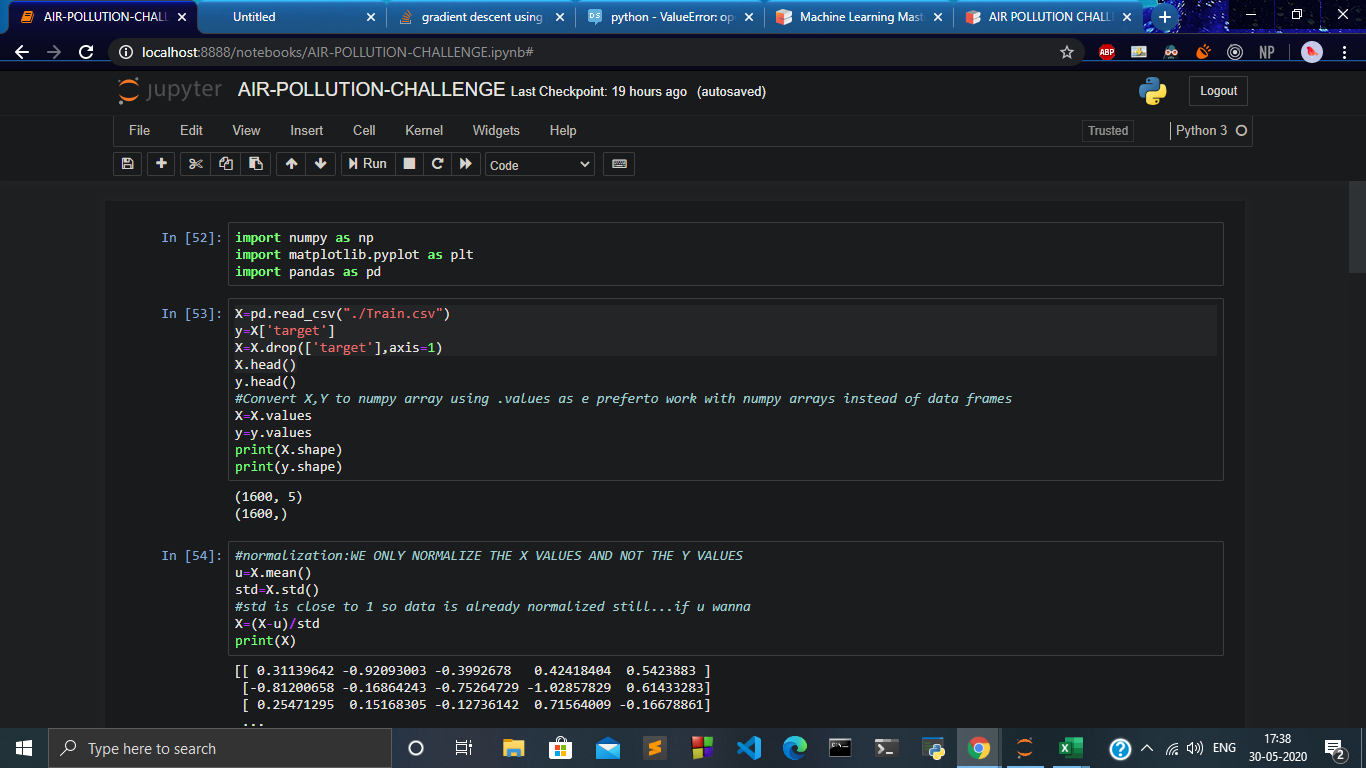Insert a cell below with plus icon
The image size is (1366, 768).
(161, 164)
